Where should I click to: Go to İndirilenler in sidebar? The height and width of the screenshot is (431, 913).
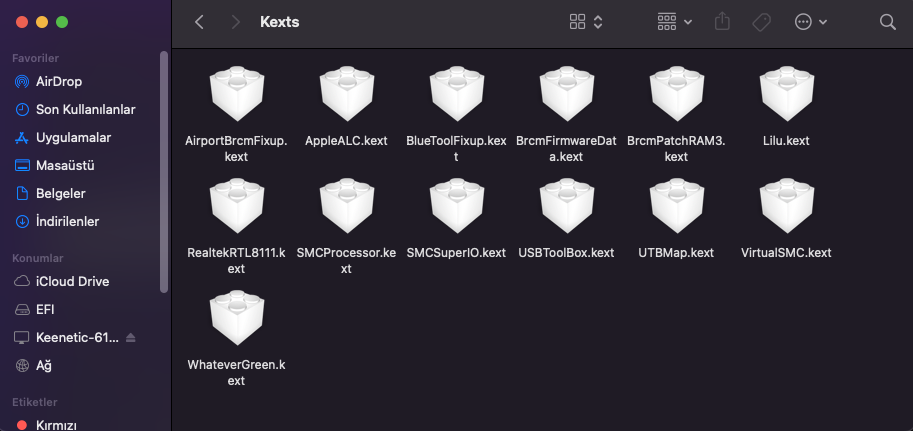click(x=67, y=221)
